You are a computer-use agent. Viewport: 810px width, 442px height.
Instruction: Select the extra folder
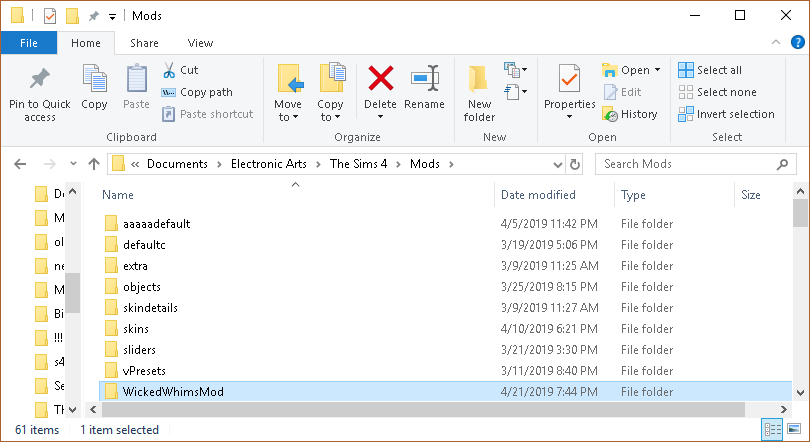coord(445,266)
